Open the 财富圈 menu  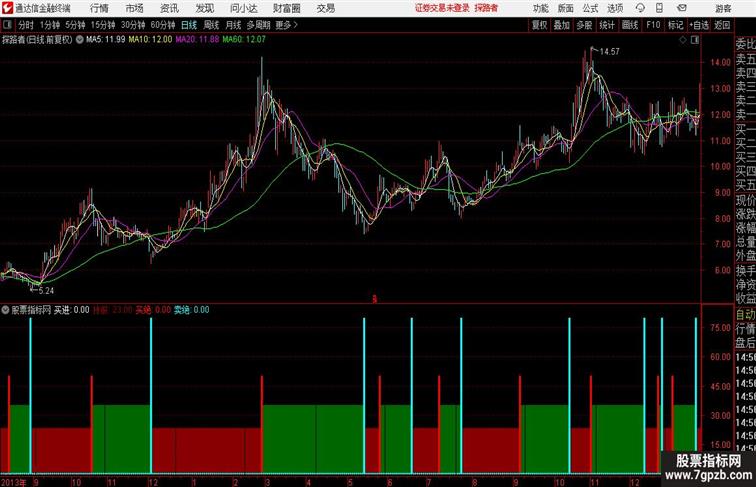[x=287, y=8]
